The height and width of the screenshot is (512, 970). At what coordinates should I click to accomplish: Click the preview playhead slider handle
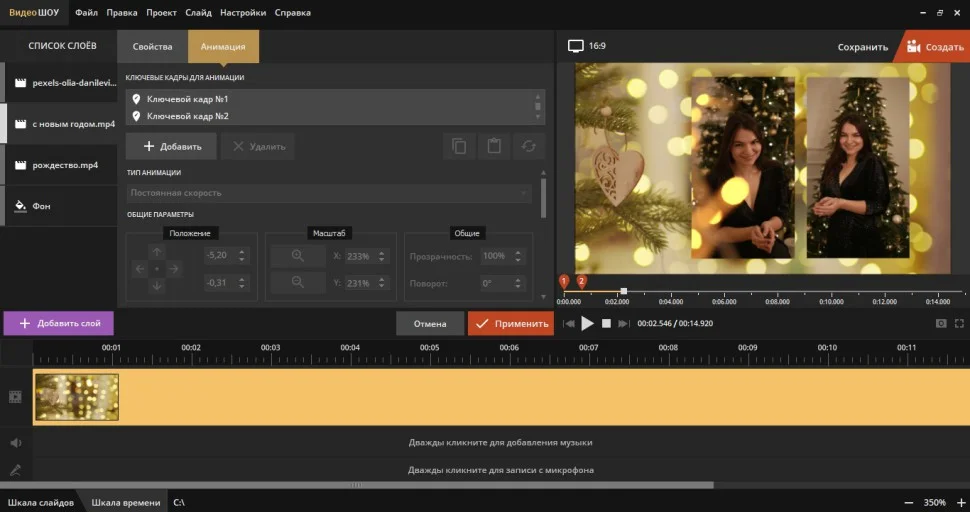pyautogui.click(x=624, y=291)
